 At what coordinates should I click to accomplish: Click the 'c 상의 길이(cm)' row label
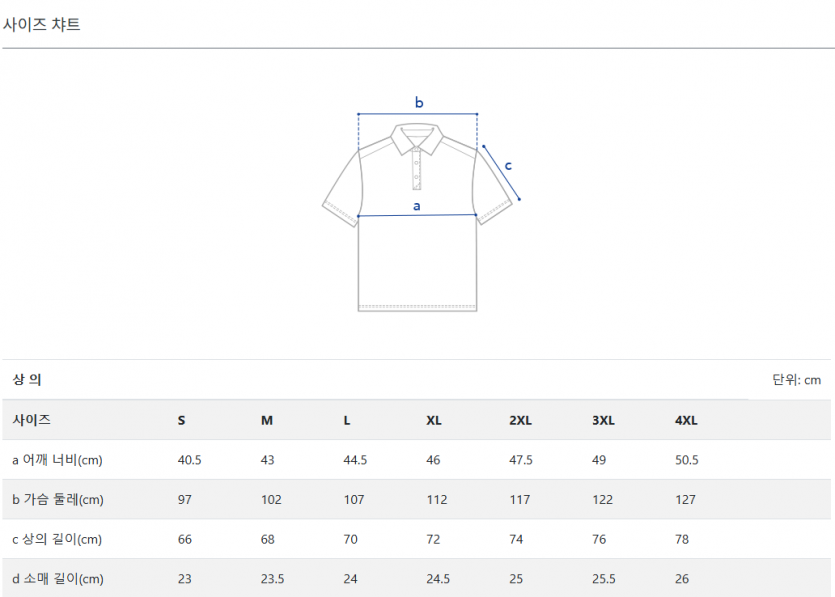point(57,539)
